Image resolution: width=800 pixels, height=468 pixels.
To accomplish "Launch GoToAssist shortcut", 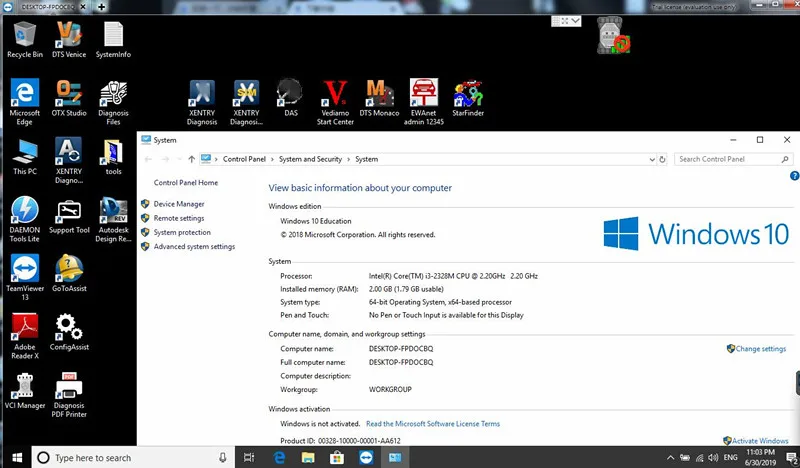I will pyautogui.click(x=69, y=274).
